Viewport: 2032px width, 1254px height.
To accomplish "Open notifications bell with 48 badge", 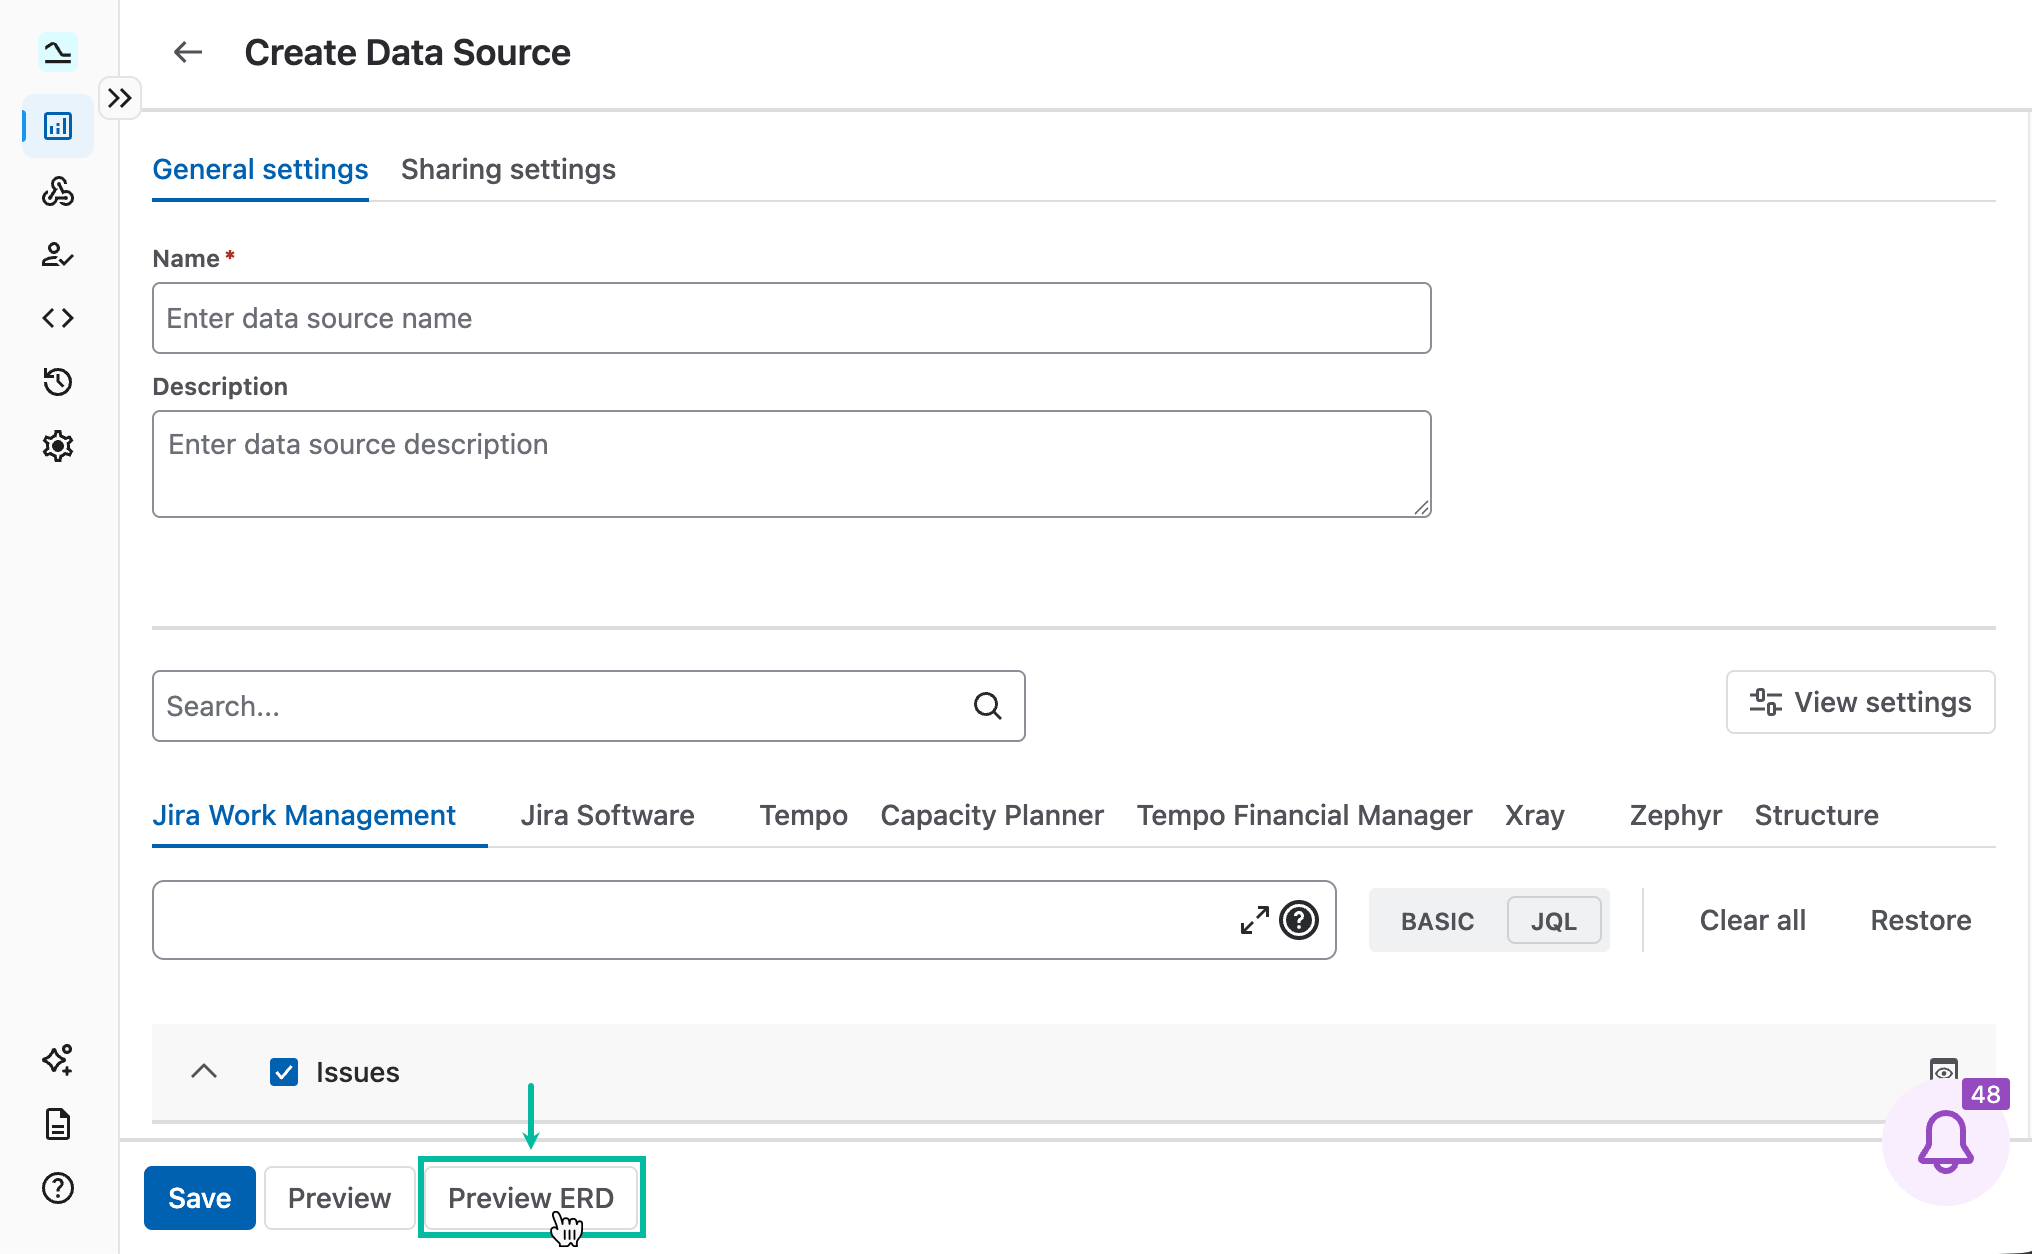I will (1945, 1141).
